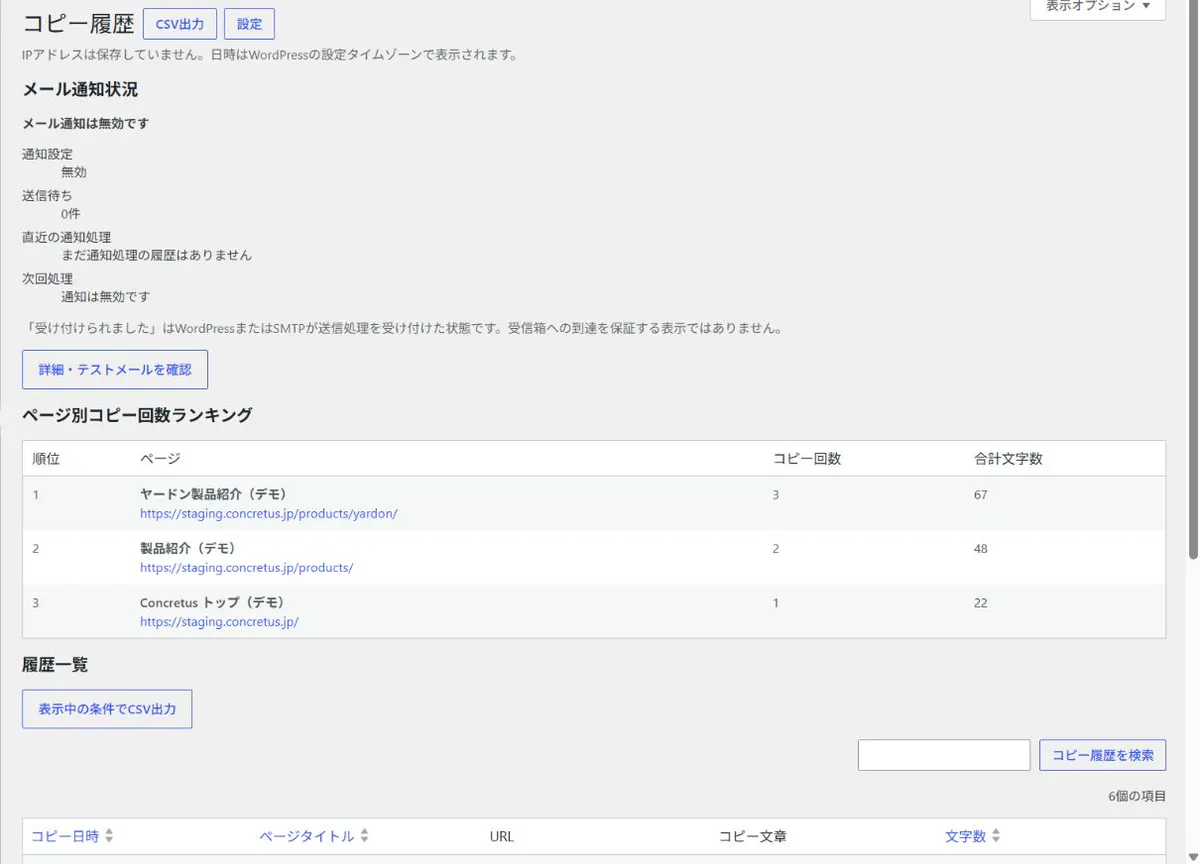Sort by コピー日時 column header
Viewport: 1200px width, 864px height.
65,836
